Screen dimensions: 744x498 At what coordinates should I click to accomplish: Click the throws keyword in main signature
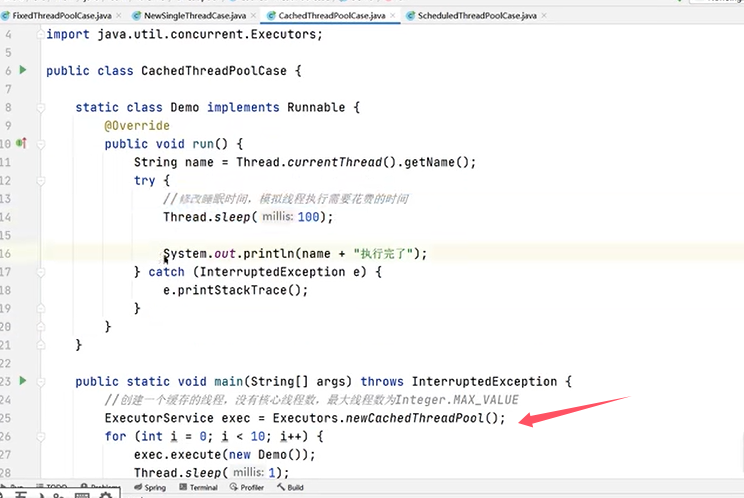pyautogui.click(x=382, y=382)
